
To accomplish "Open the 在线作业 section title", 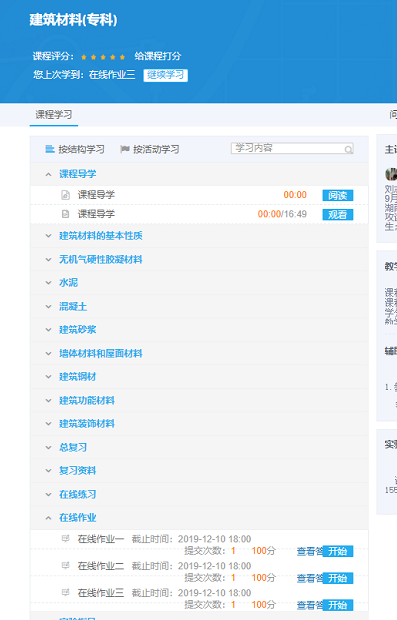I will click(x=78, y=518).
